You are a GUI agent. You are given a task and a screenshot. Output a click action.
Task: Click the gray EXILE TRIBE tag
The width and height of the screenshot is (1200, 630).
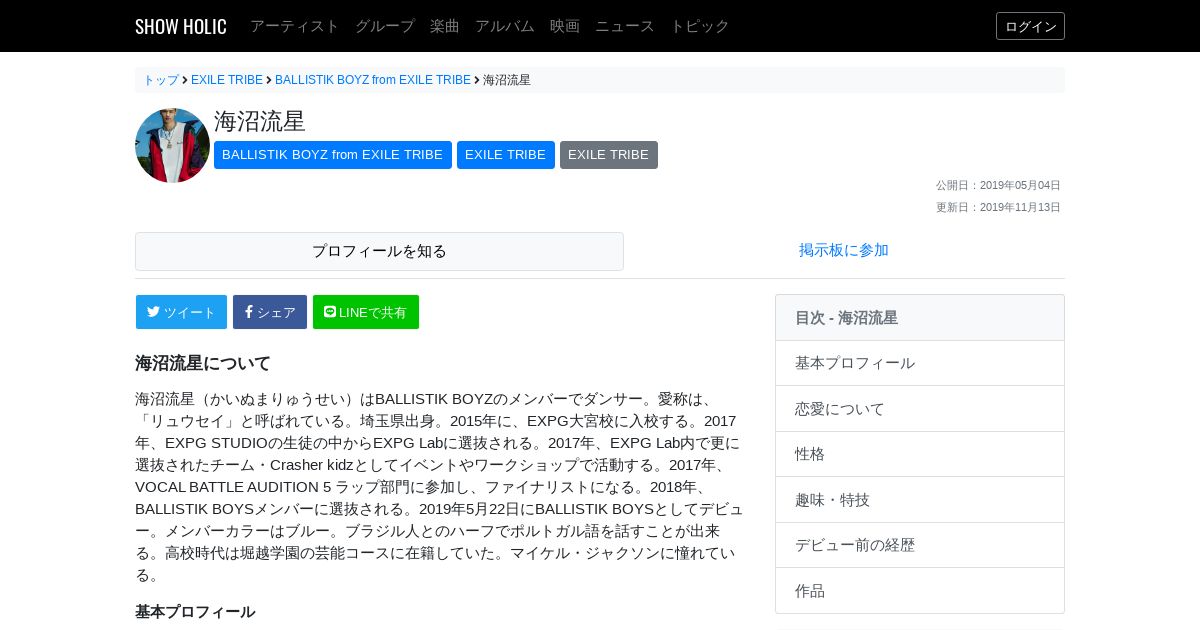coord(609,155)
